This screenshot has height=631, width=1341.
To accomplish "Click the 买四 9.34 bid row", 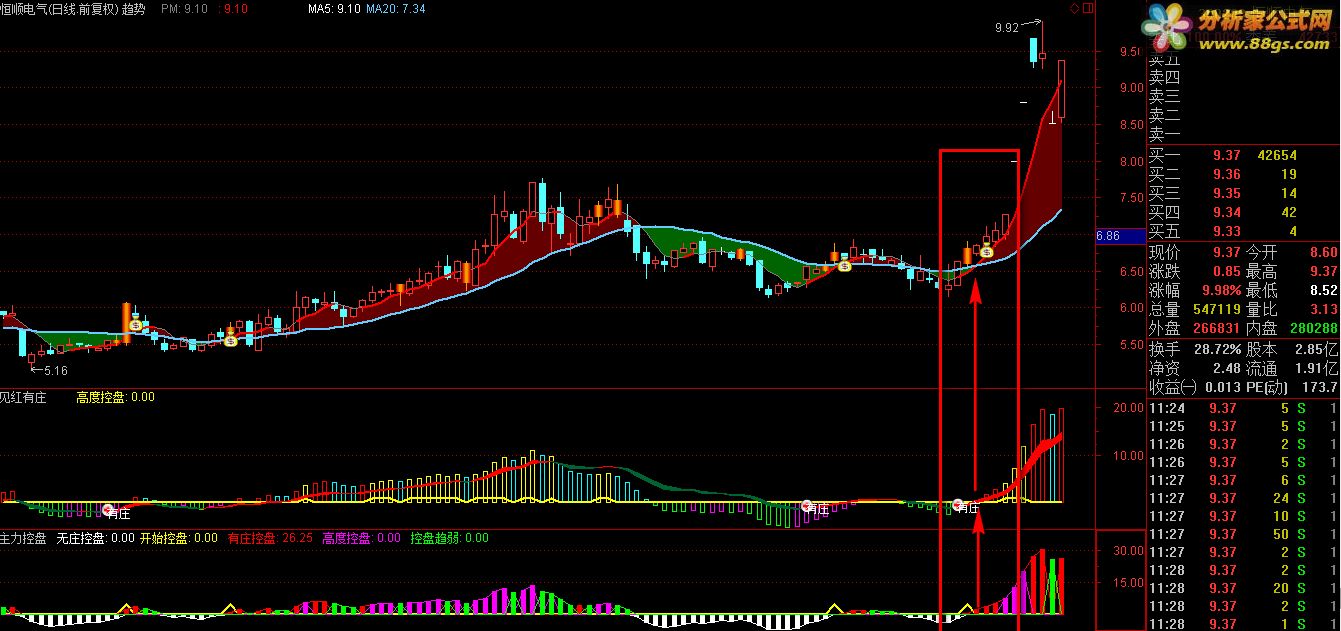I will (x=1244, y=212).
